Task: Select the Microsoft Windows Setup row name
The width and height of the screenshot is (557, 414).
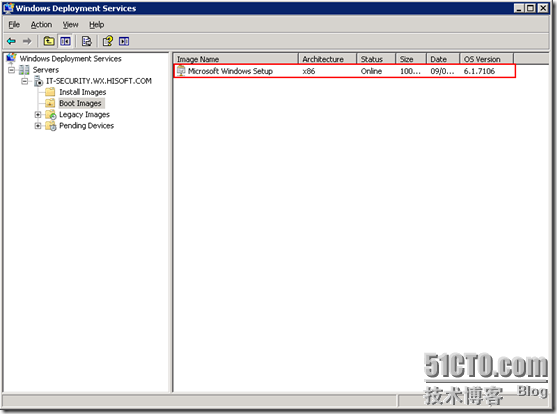Action: 230,71
